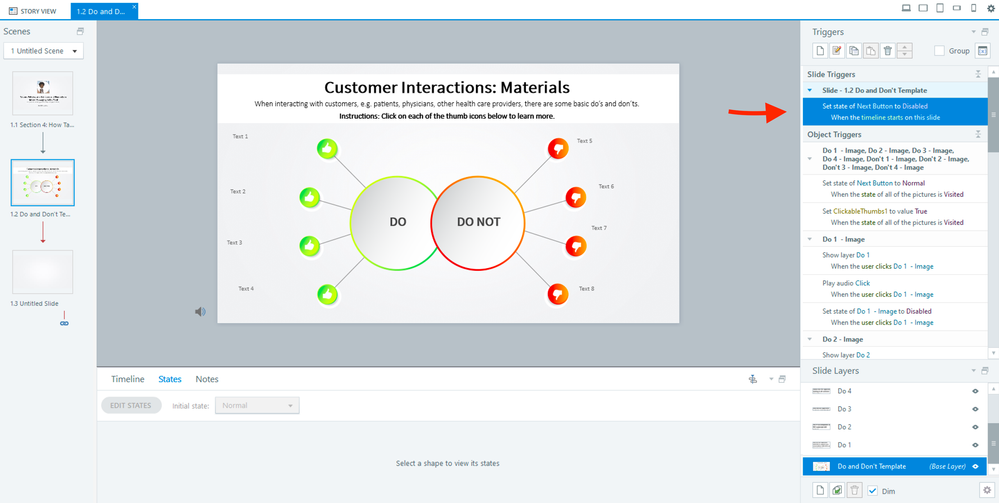Open slide layer properties gear

click(987, 490)
